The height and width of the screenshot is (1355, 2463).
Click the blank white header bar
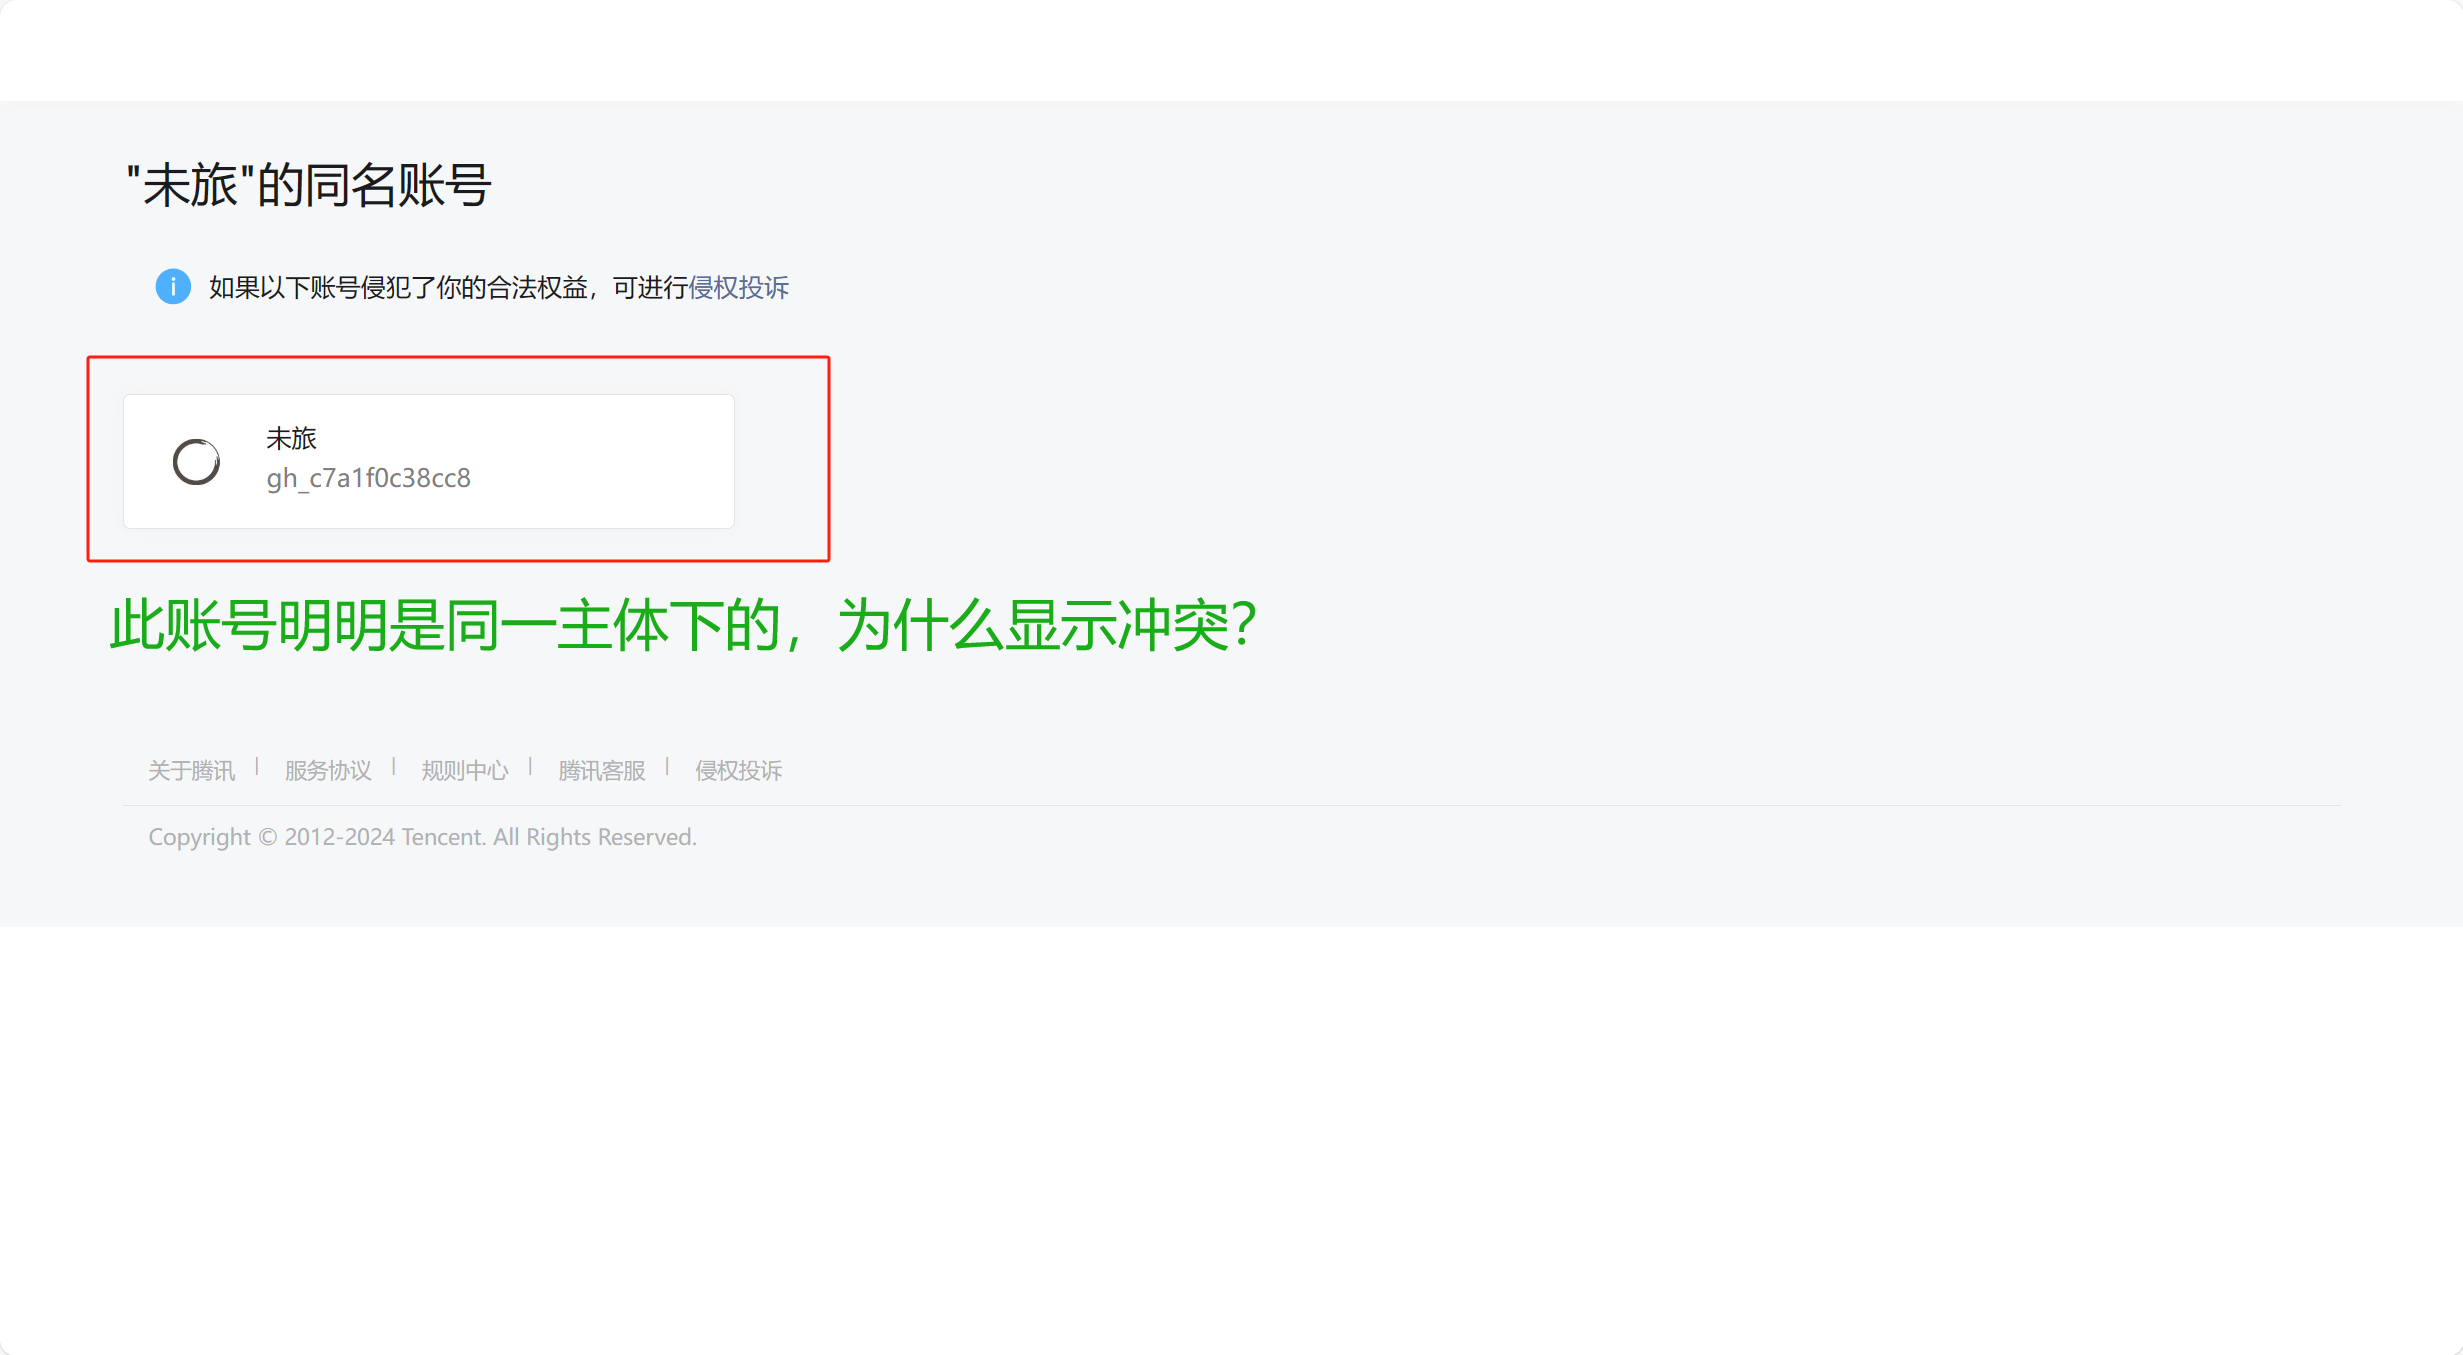tap(1231, 50)
